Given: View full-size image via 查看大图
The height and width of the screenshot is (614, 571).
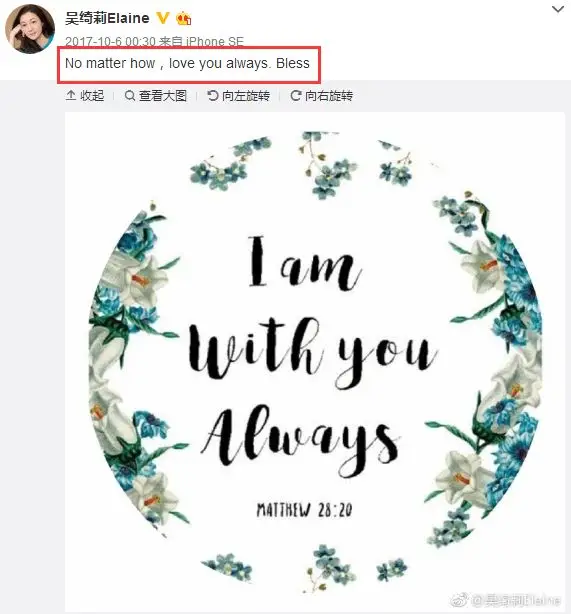Looking at the screenshot, I should tap(155, 96).
